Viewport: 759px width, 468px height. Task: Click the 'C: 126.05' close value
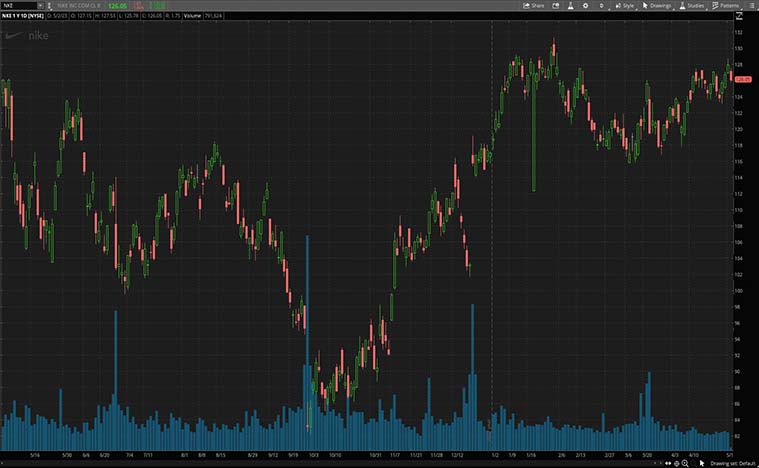(x=152, y=15)
